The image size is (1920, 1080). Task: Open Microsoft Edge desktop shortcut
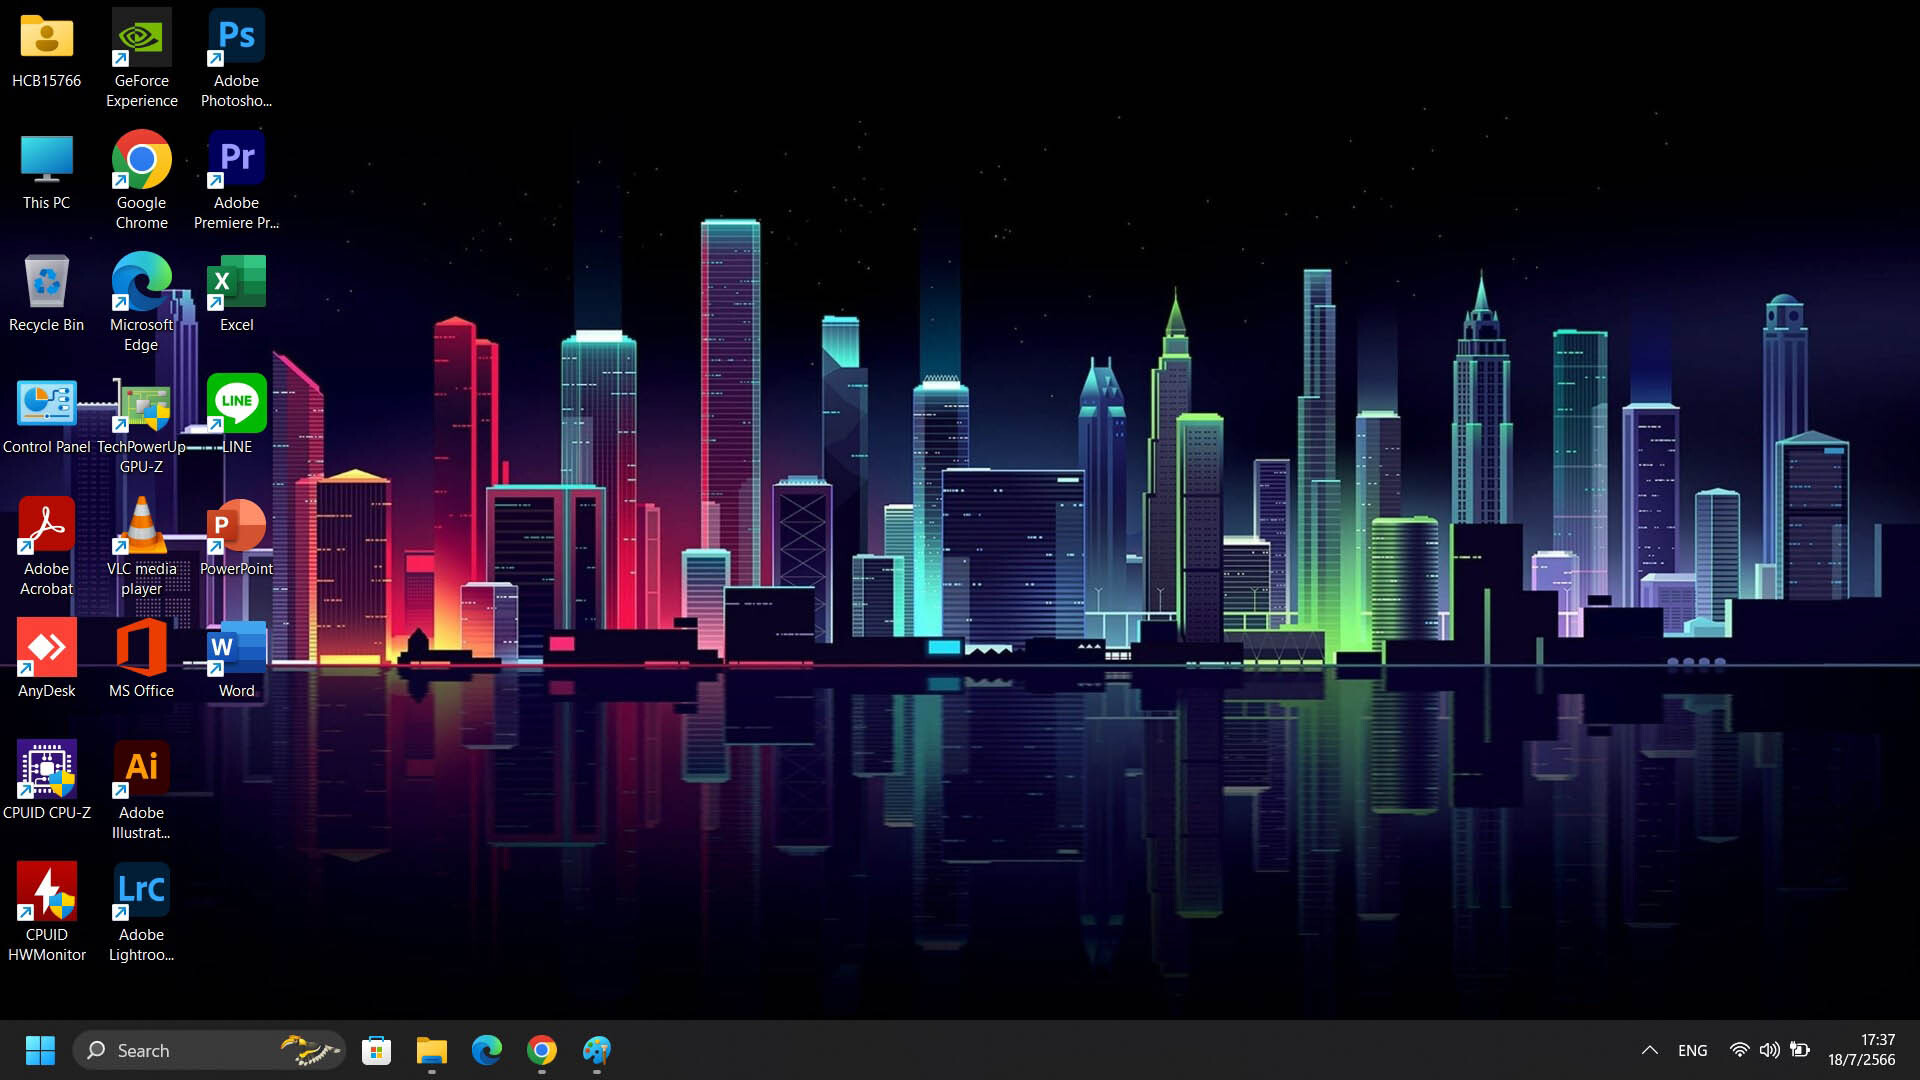point(141,302)
